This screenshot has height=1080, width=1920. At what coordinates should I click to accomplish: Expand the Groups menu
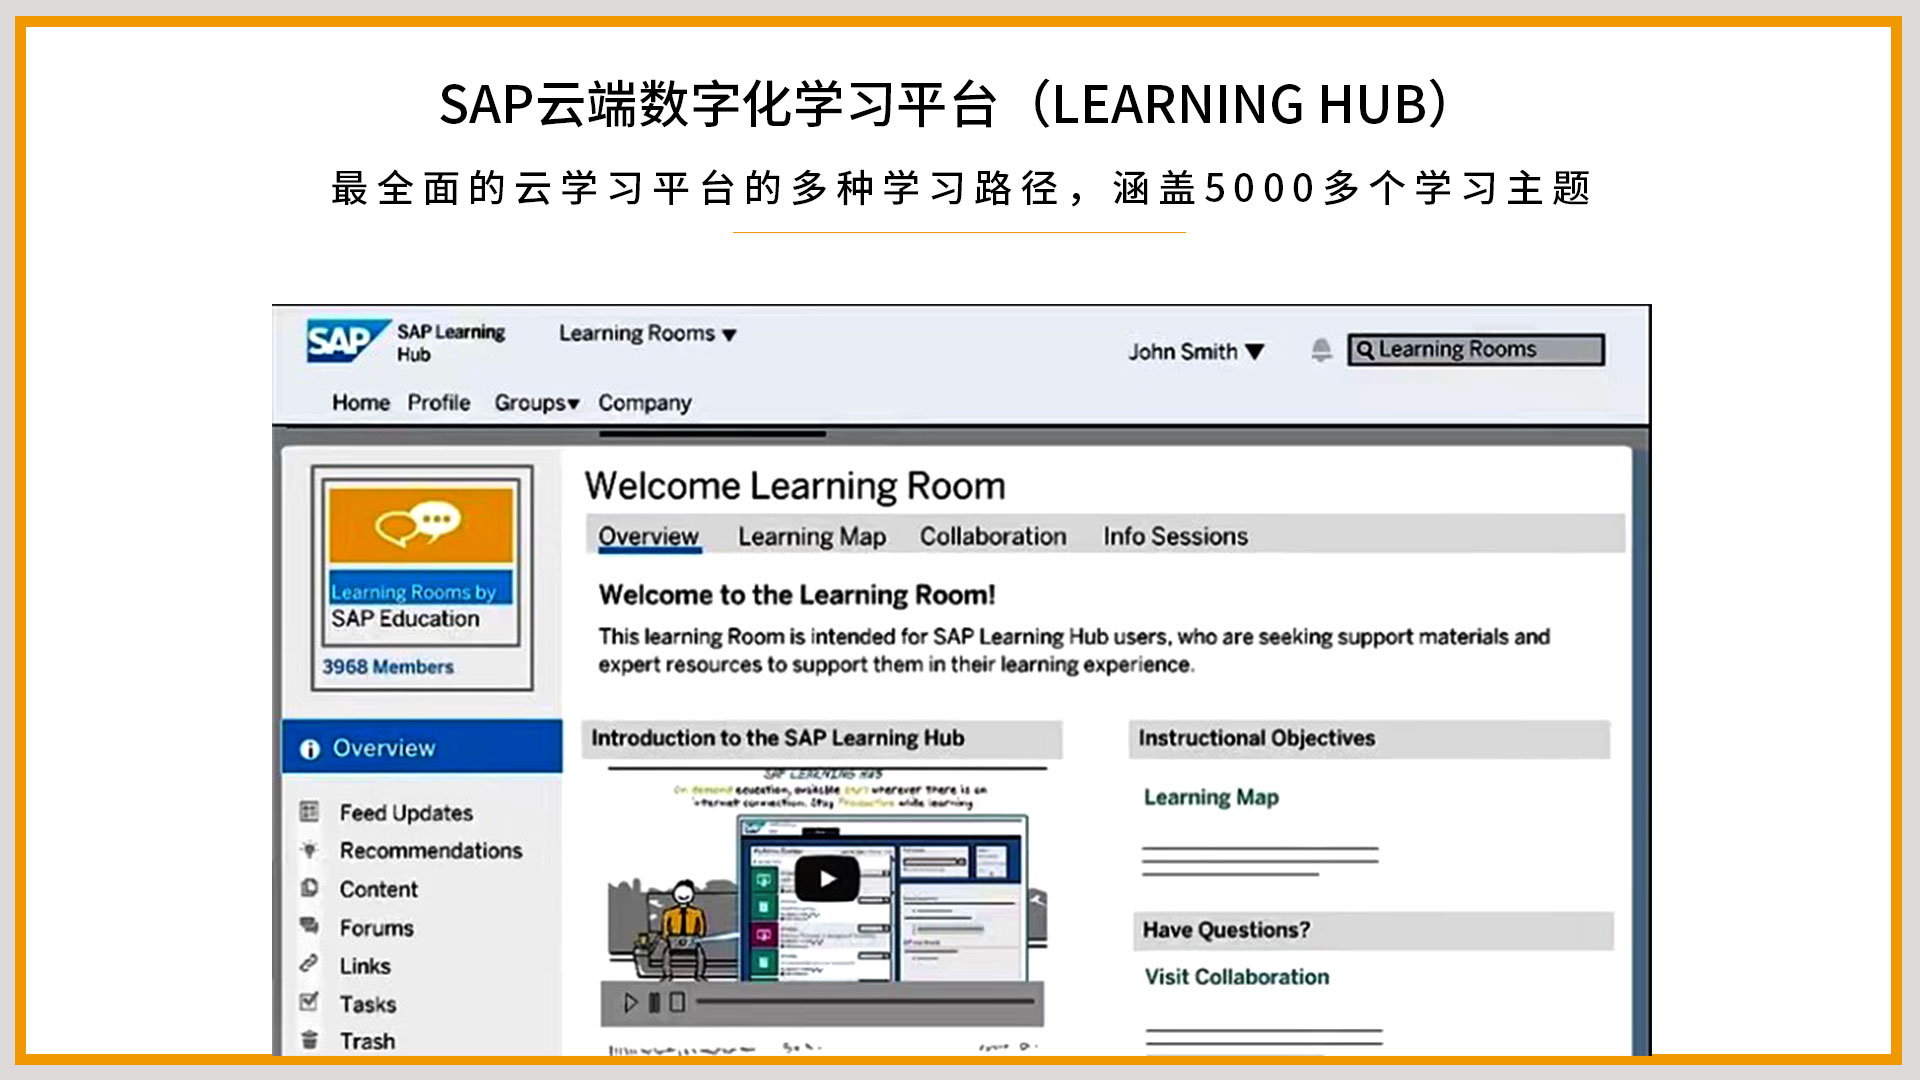tap(537, 403)
